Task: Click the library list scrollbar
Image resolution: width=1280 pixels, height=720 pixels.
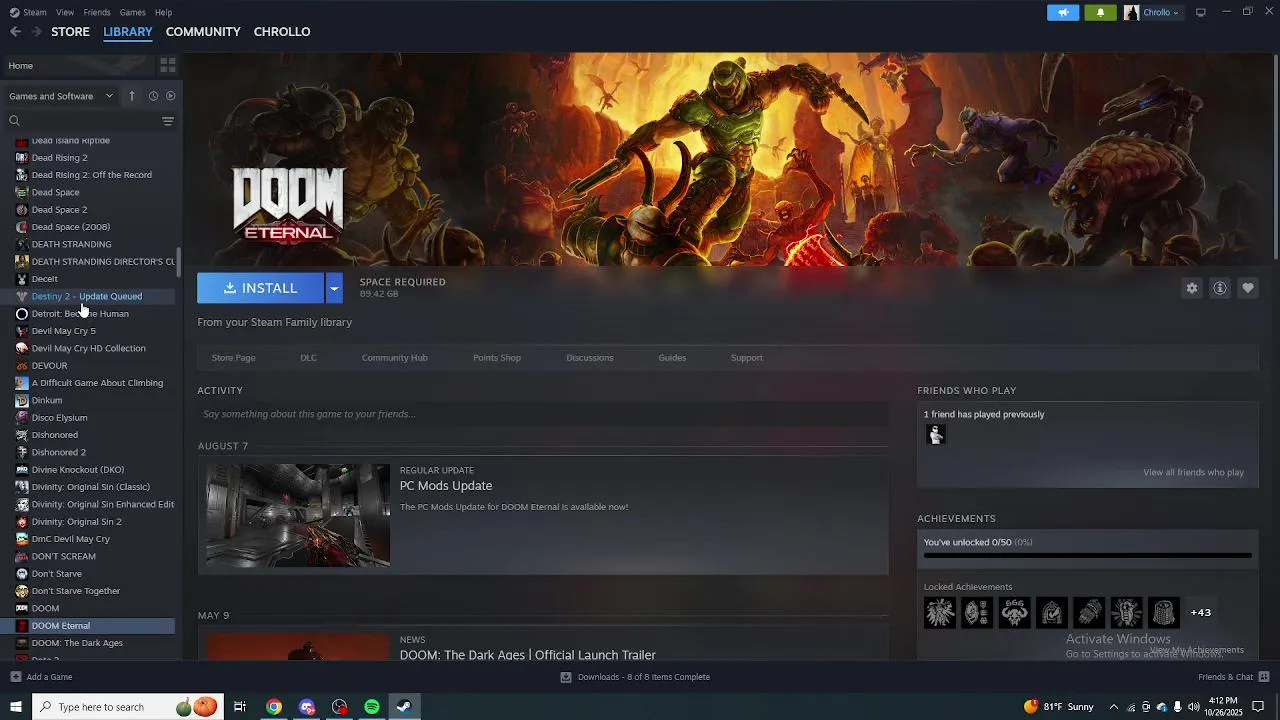Action: pyautogui.click(x=179, y=263)
